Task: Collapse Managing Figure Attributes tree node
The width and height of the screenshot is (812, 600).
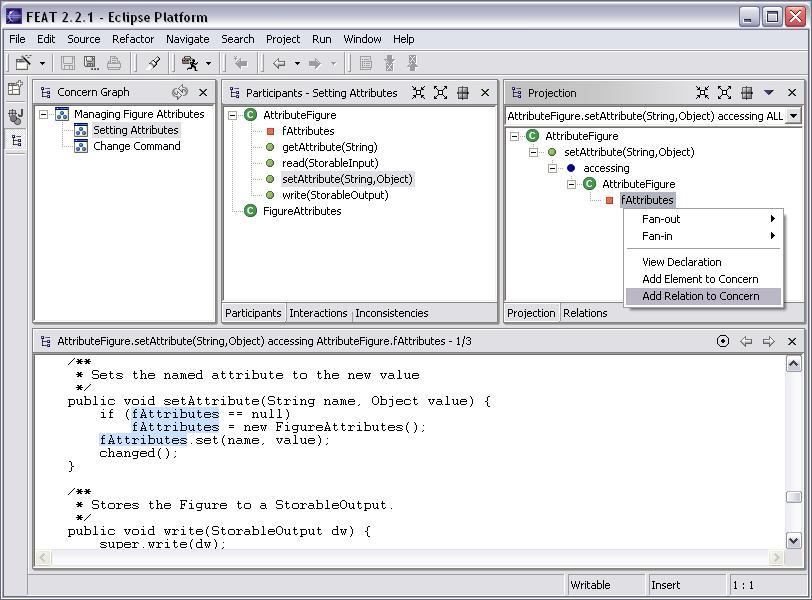Action: [x=44, y=114]
